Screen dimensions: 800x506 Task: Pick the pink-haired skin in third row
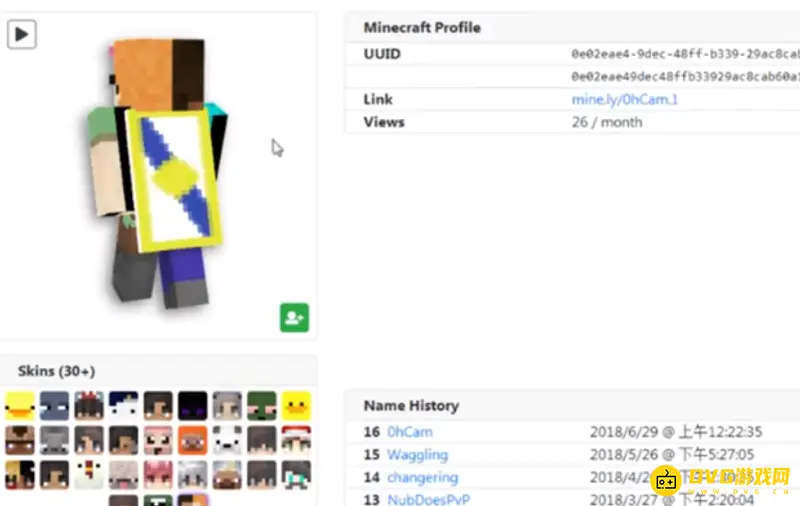[158, 473]
